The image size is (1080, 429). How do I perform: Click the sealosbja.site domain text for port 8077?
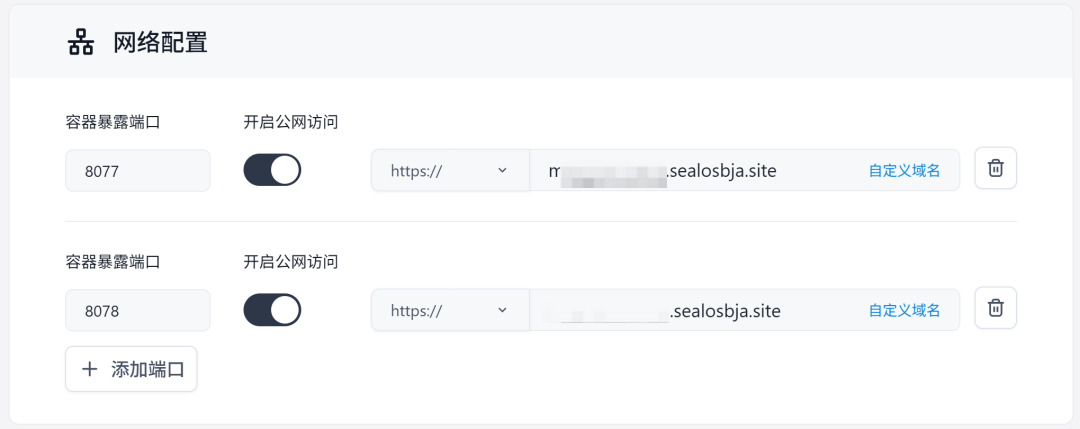click(x=722, y=171)
